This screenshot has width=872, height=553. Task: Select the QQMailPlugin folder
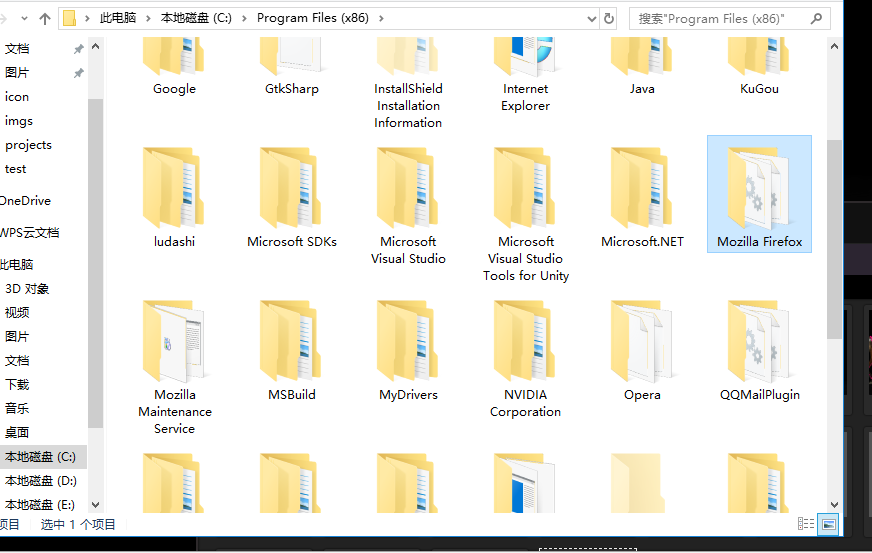pos(759,350)
